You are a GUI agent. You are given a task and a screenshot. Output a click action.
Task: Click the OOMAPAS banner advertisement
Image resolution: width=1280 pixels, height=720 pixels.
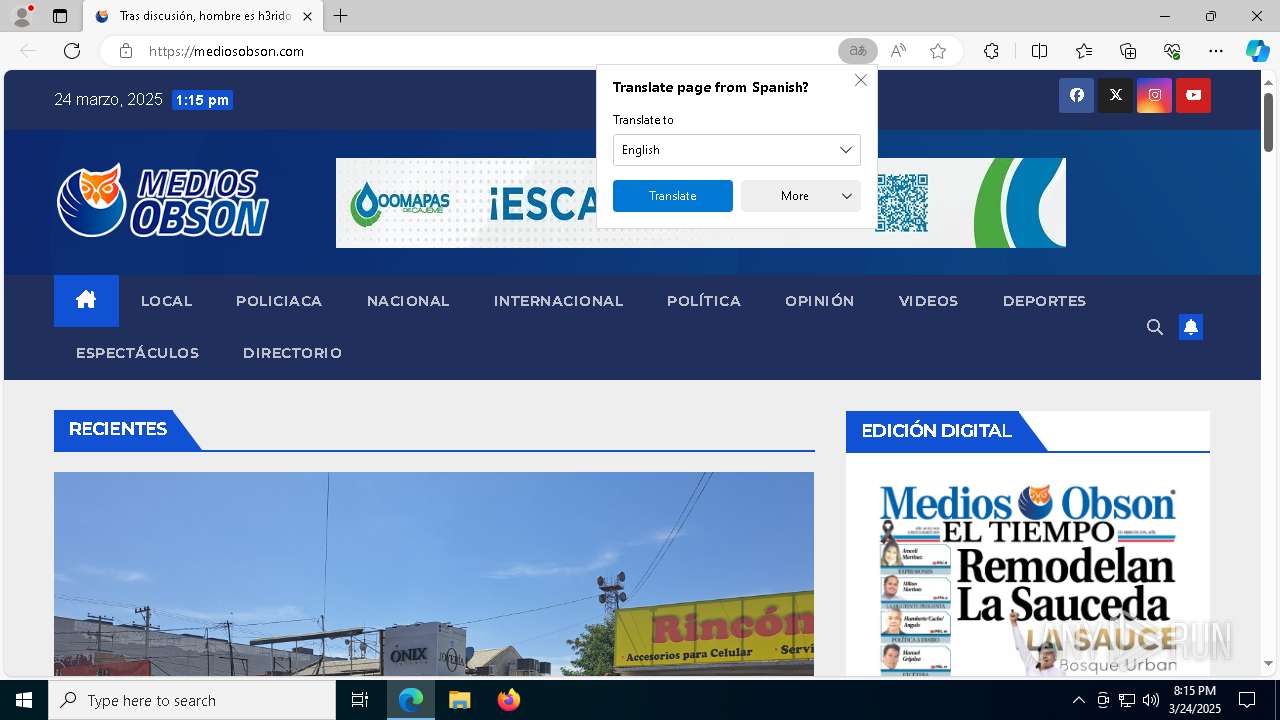[701, 203]
